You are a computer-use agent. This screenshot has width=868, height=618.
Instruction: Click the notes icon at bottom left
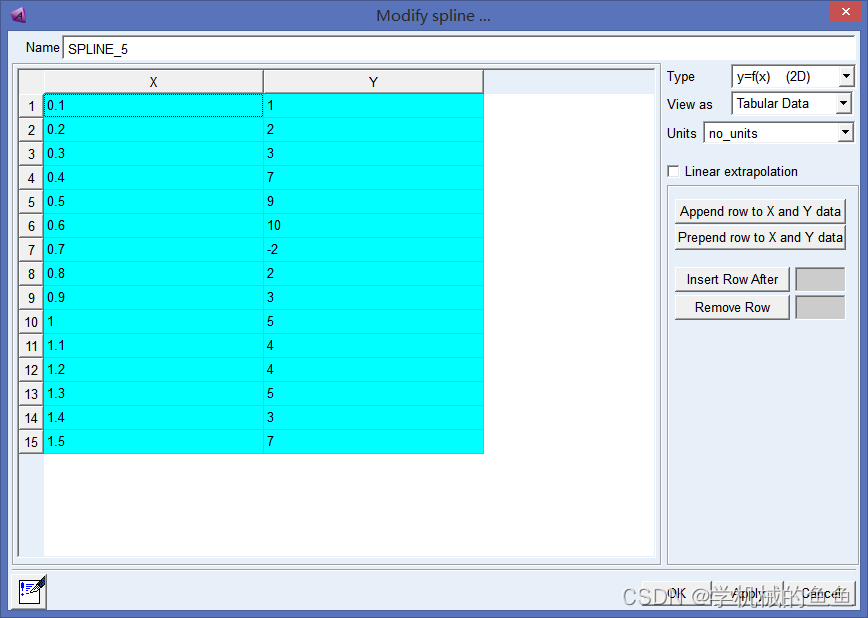click(31, 592)
